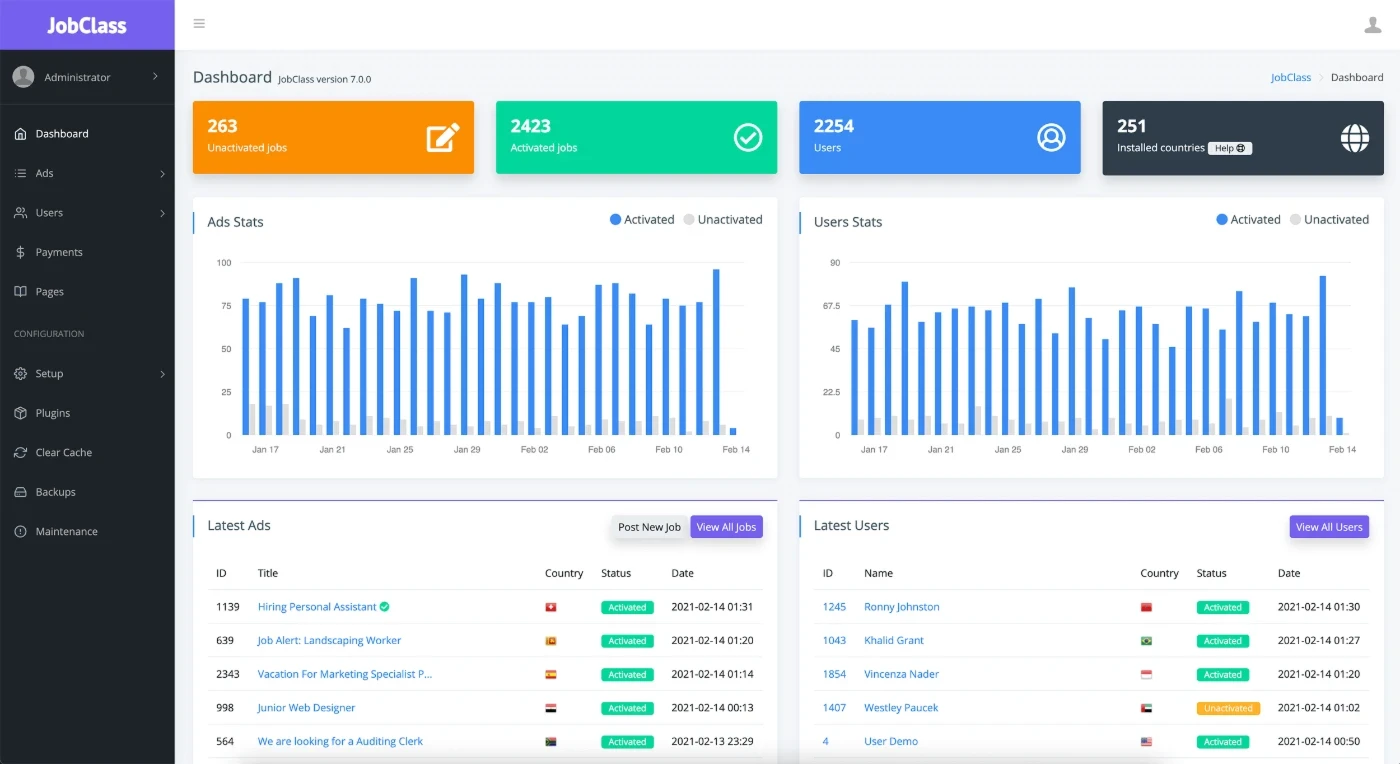Open the Payments menu item
1400x764 pixels.
[59, 253]
